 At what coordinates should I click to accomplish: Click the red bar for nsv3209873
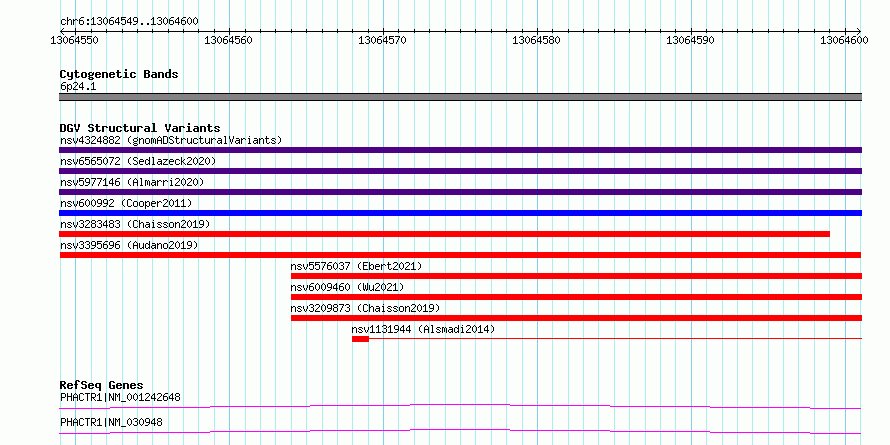[x=576, y=318]
